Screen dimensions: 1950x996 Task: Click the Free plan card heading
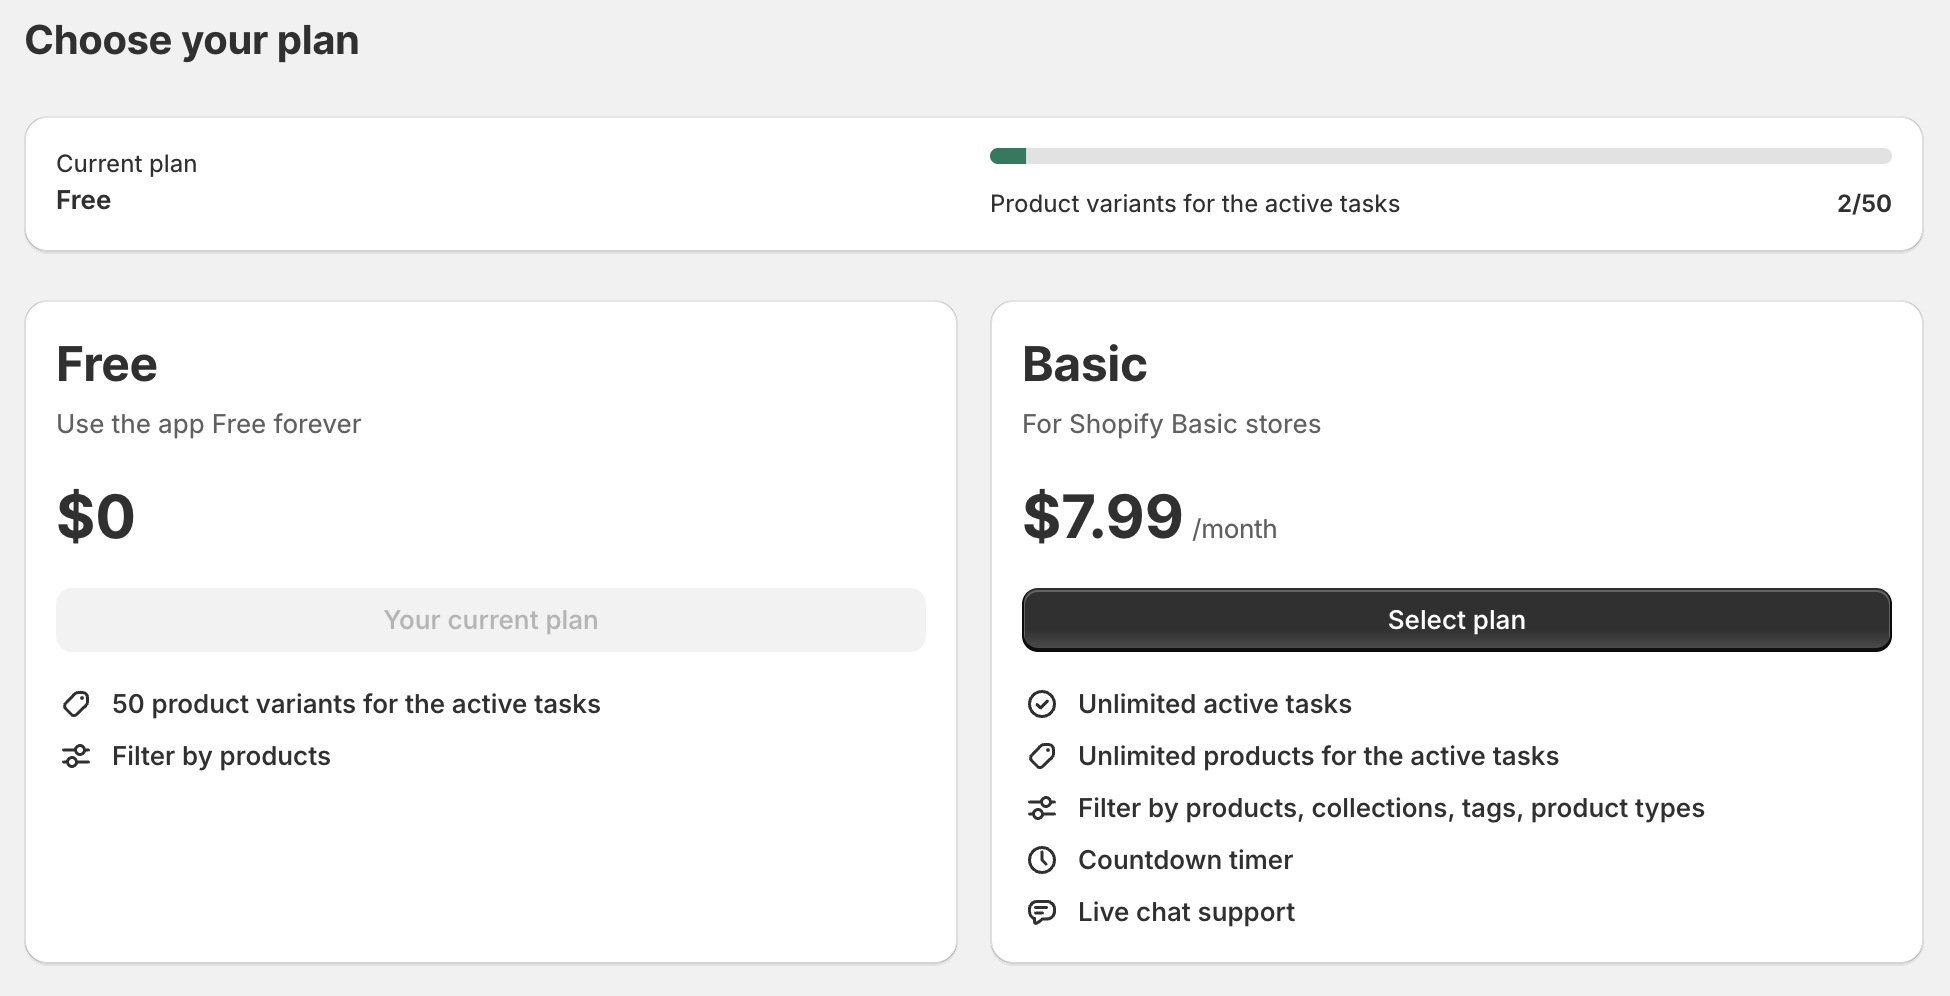pyautogui.click(x=107, y=364)
